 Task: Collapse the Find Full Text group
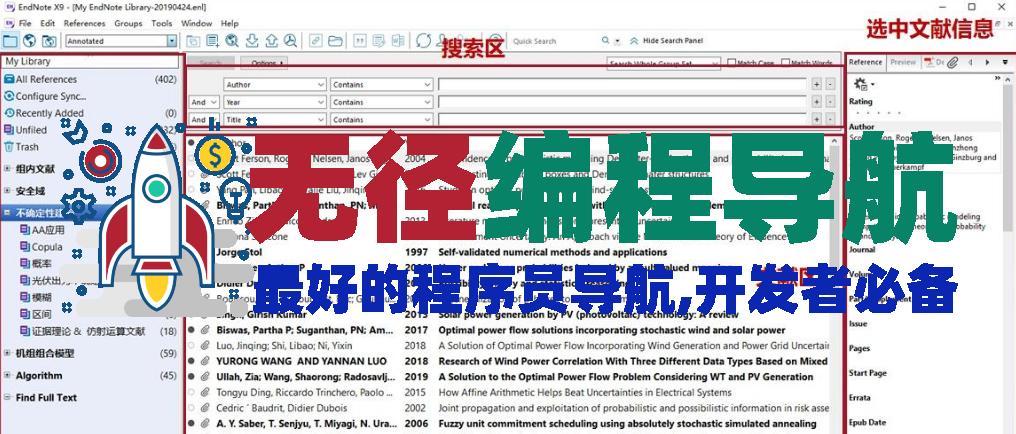pos(7,398)
